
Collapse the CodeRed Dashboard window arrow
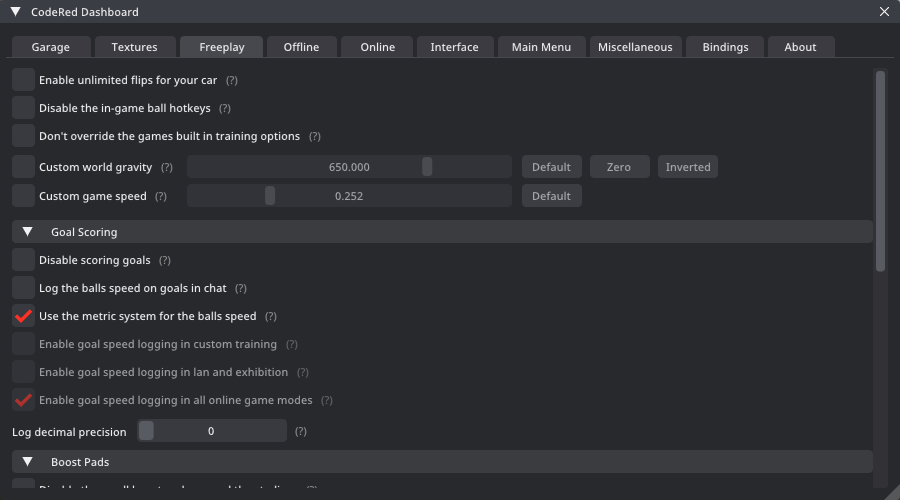pyautogui.click(x=16, y=12)
